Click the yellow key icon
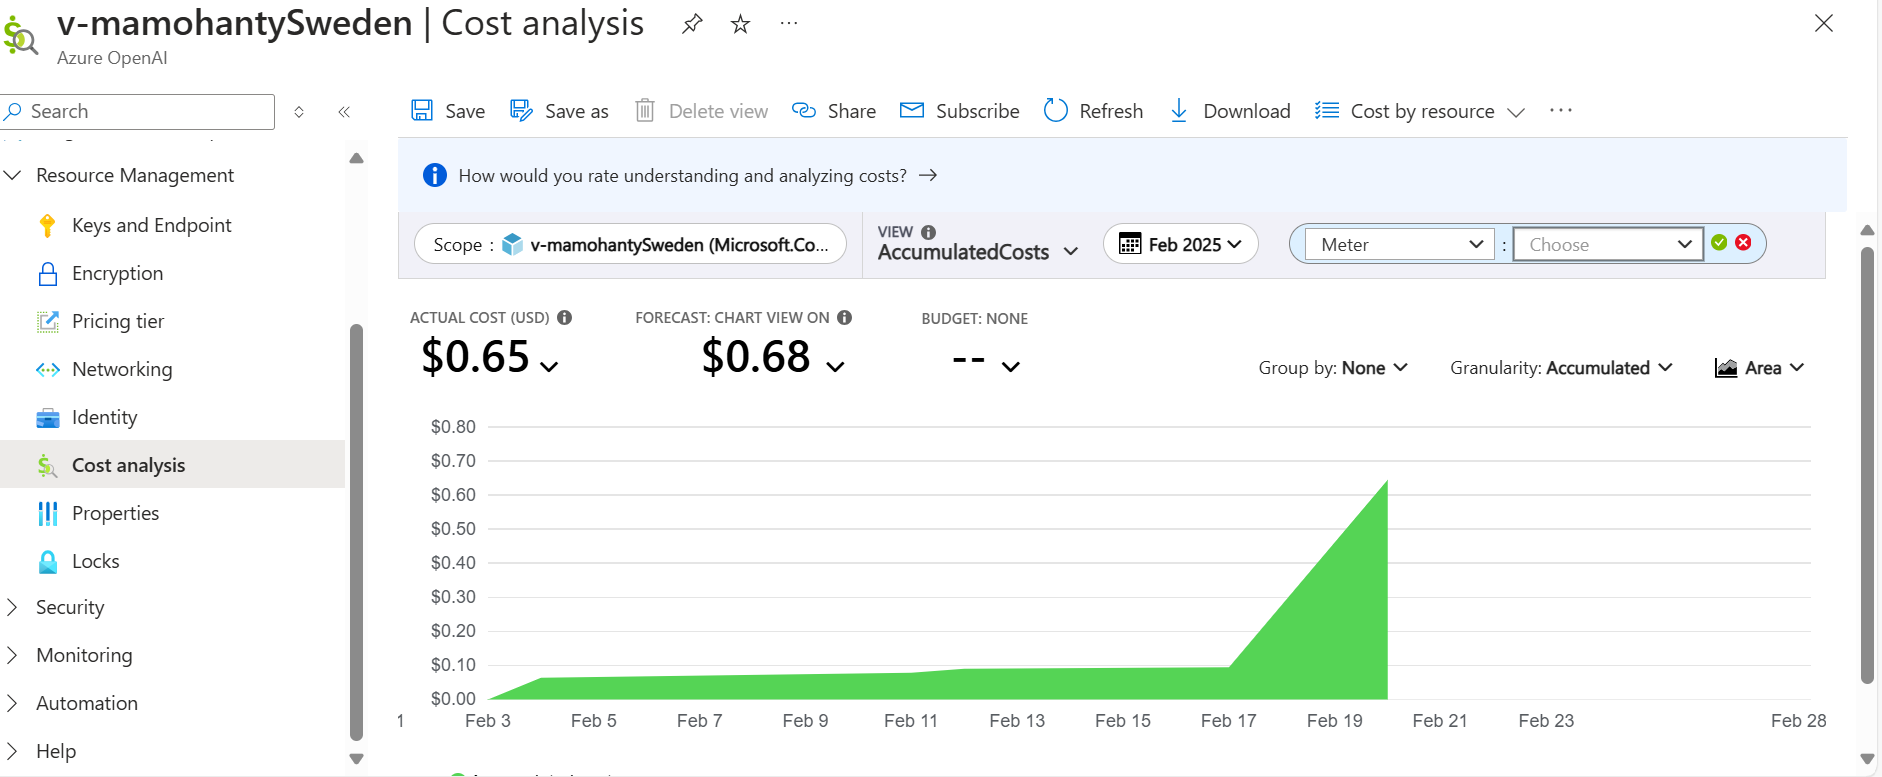Viewport: 1882px width, 777px height. click(47, 225)
